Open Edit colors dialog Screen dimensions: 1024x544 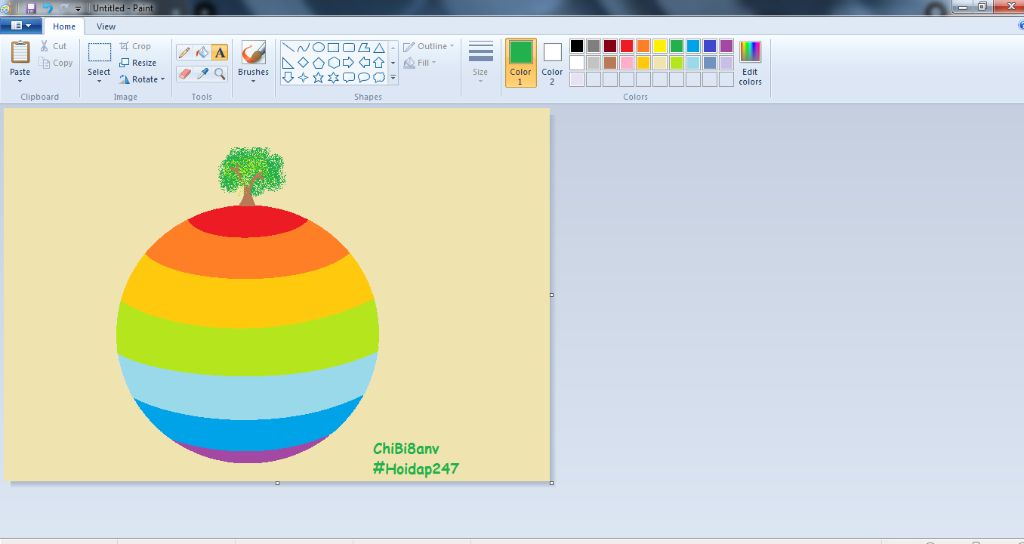750,63
